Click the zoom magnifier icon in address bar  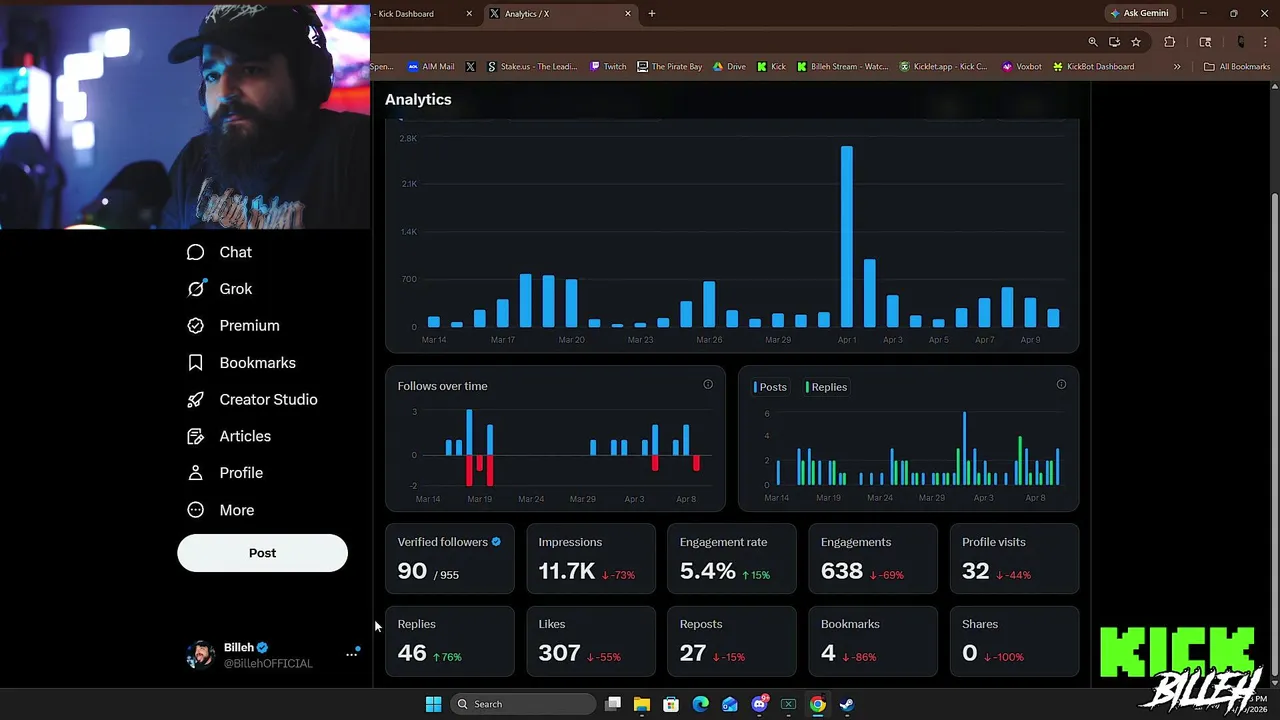click(1093, 42)
